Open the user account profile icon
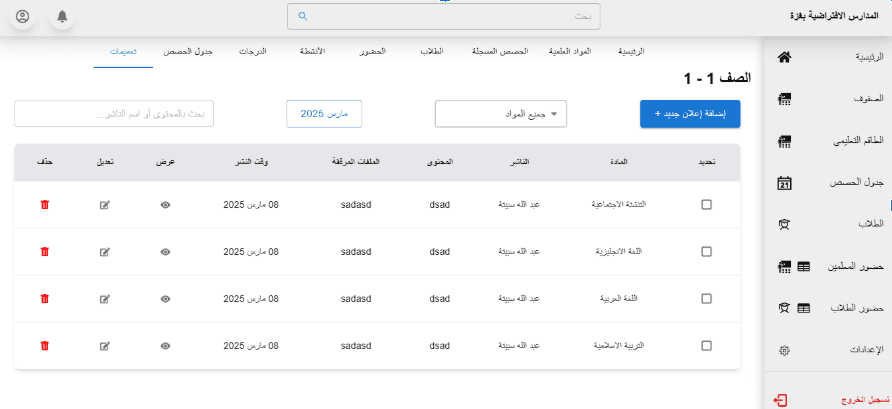This screenshot has width=892, height=409. click(23, 17)
